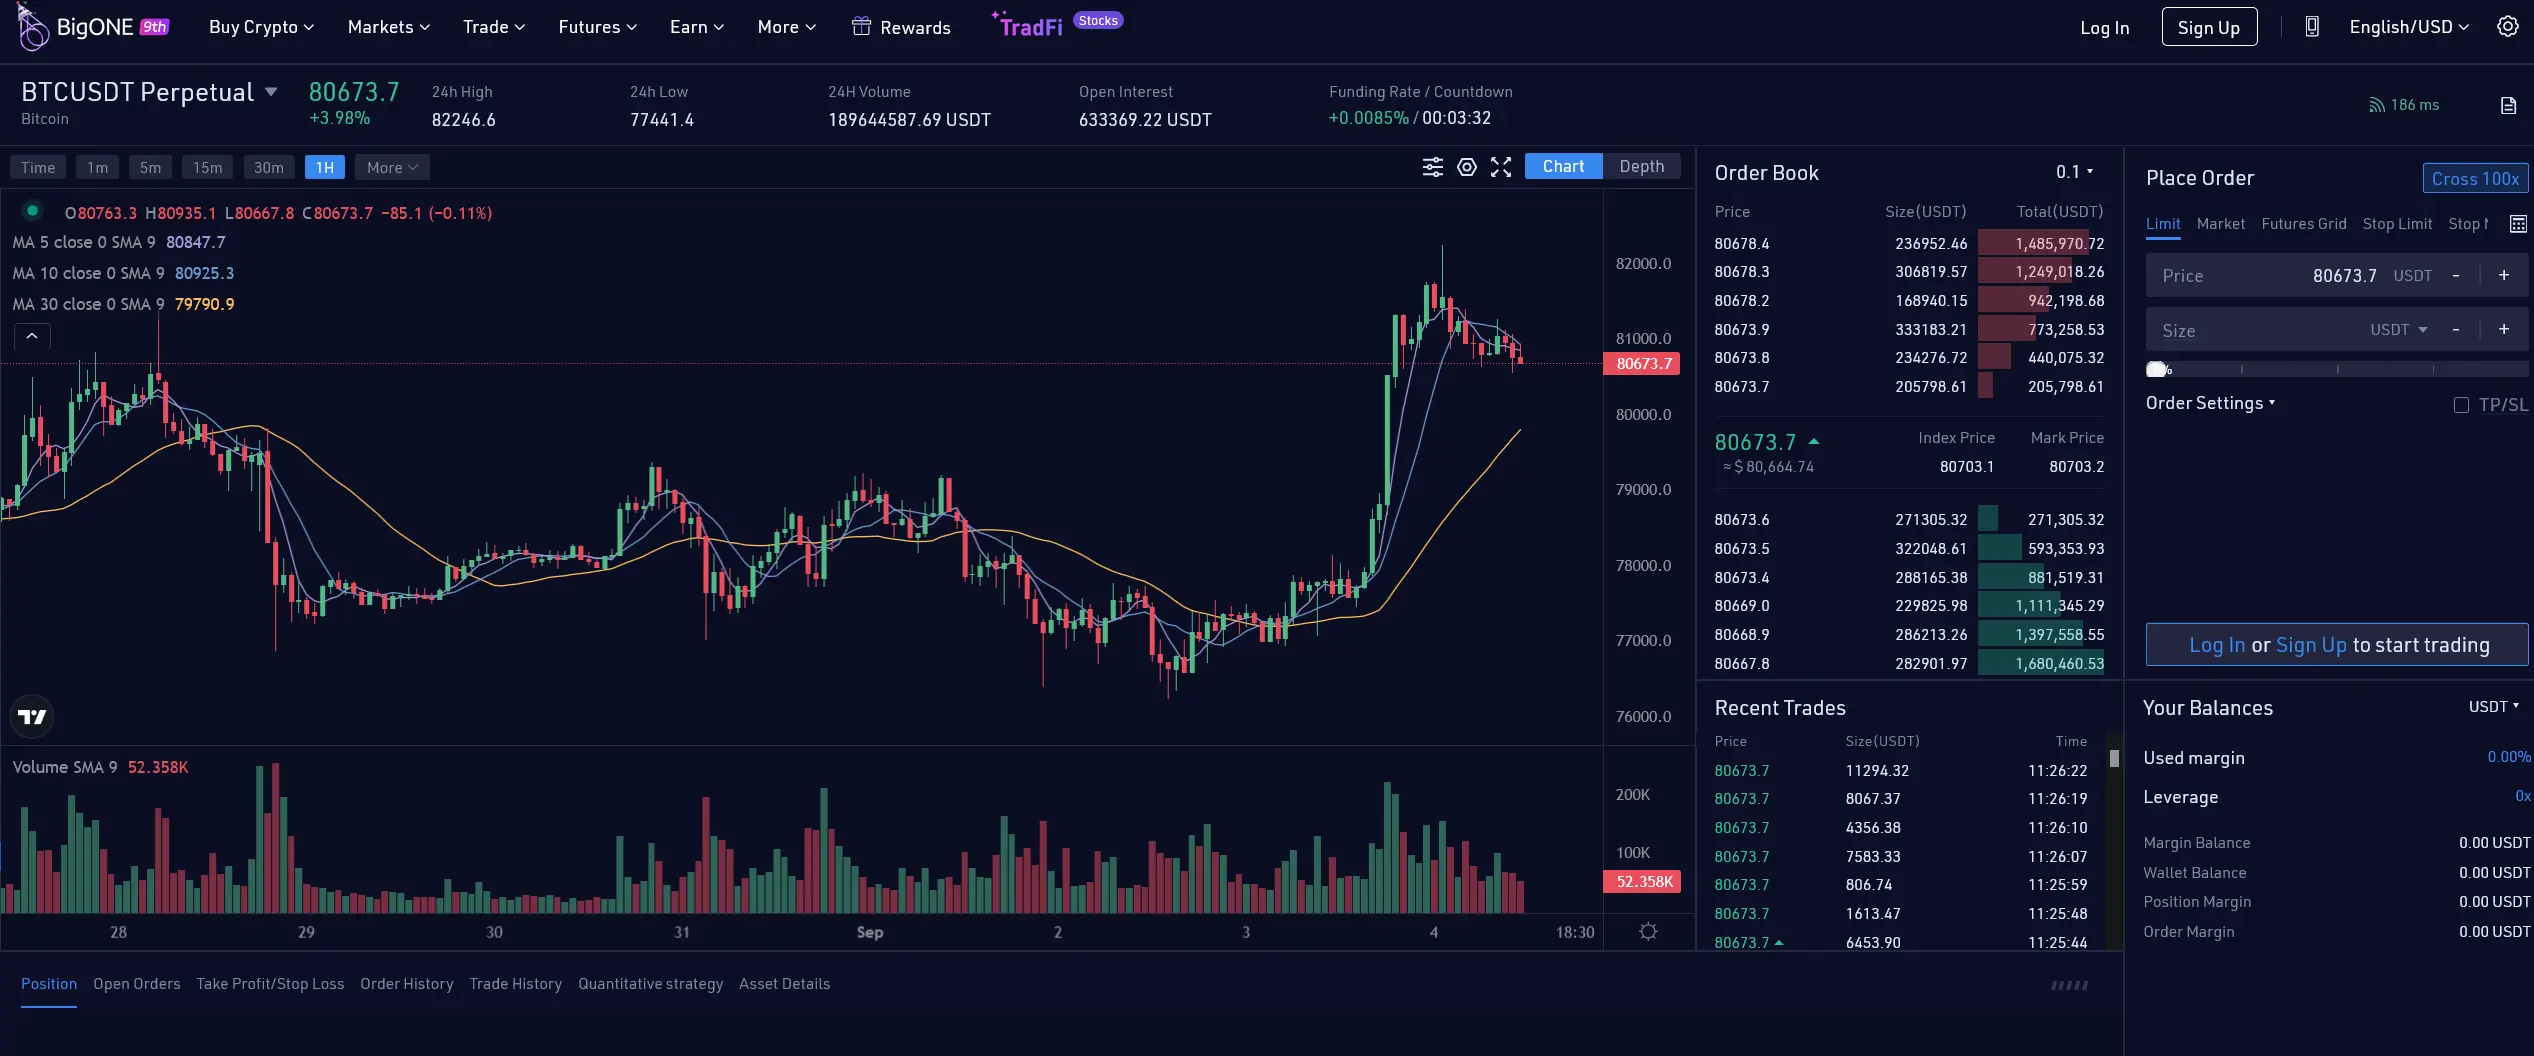Open the BigONE home logo
Image resolution: width=2534 pixels, height=1056 pixels.
92,27
